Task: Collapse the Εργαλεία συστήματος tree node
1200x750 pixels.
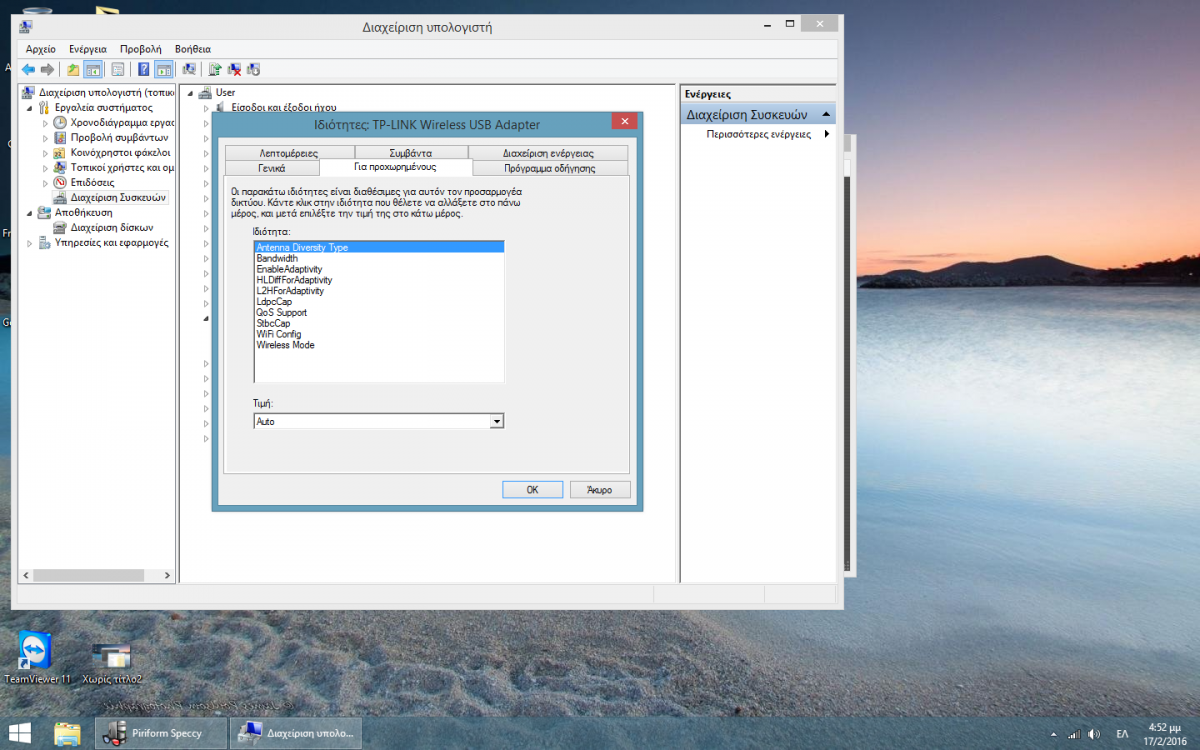Action: [x=29, y=108]
